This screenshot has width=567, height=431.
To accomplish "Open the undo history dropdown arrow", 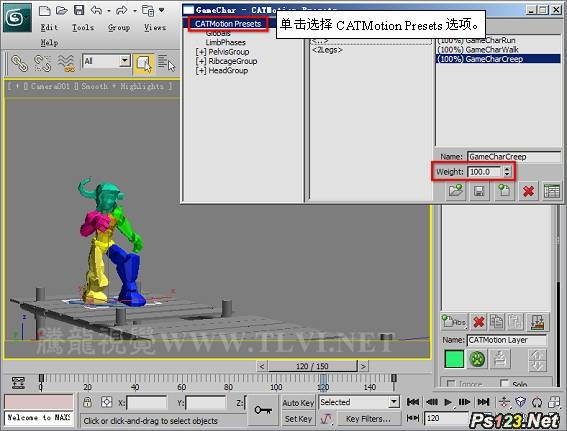I will (108, 11).
